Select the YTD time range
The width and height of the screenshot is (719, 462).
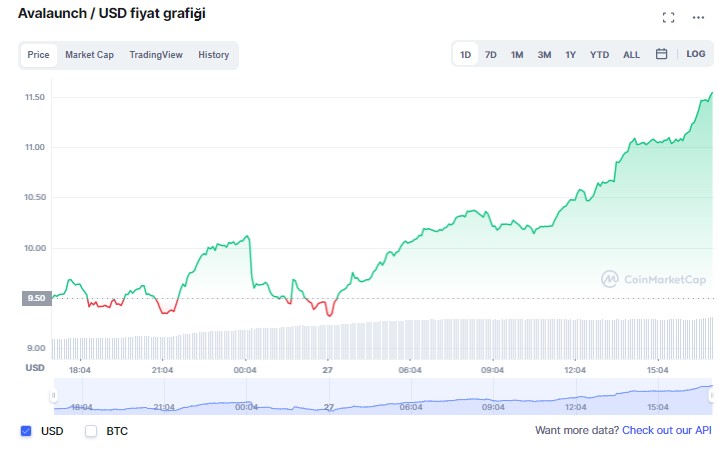(x=599, y=55)
